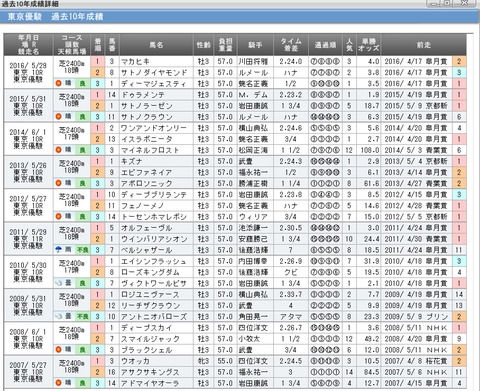
Task: Select horse name マカヒキ
Action: [x=135, y=61]
